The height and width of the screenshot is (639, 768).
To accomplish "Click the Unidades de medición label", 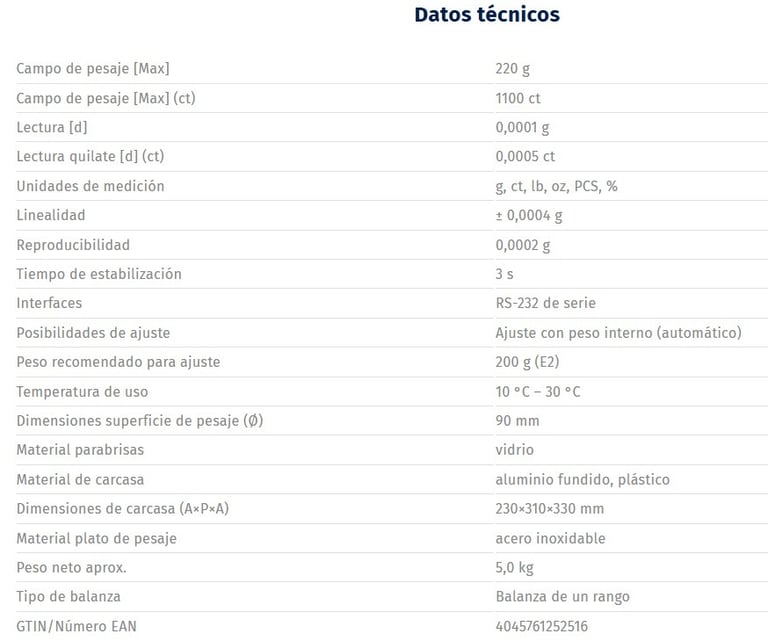I will point(90,186).
